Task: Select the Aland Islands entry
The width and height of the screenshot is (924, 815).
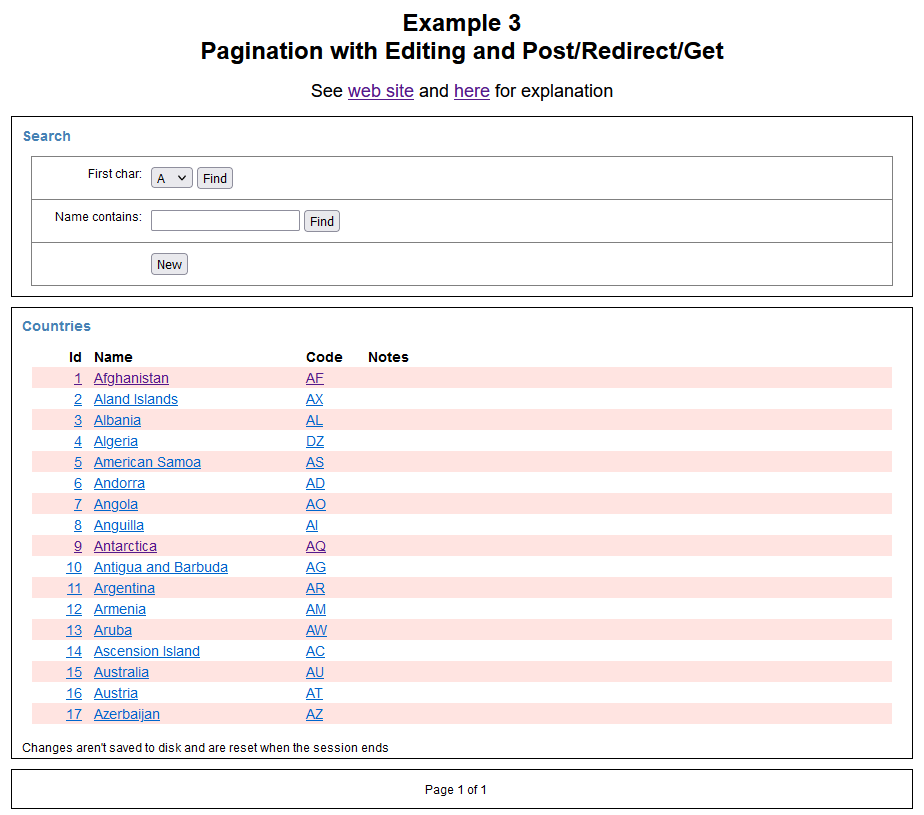Action: pos(136,399)
